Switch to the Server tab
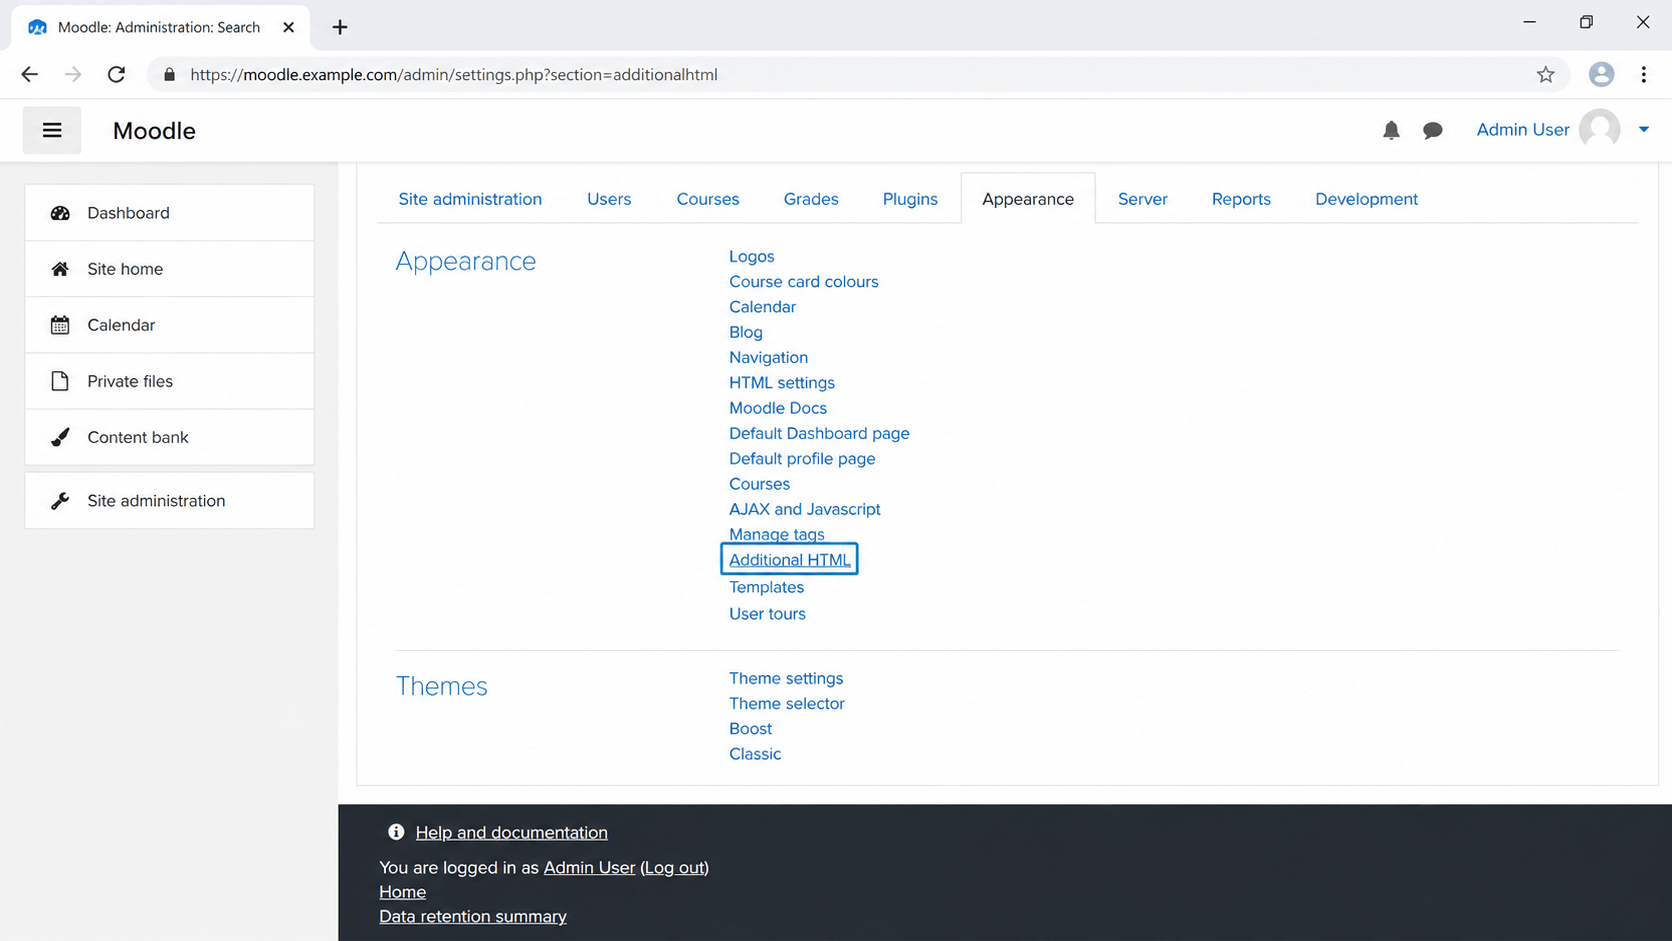The height and width of the screenshot is (941, 1672). [1143, 199]
